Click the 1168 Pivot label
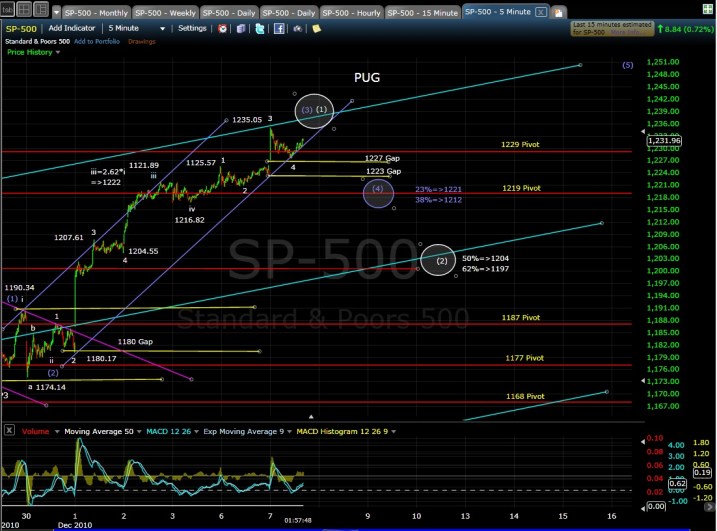 coord(525,396)
